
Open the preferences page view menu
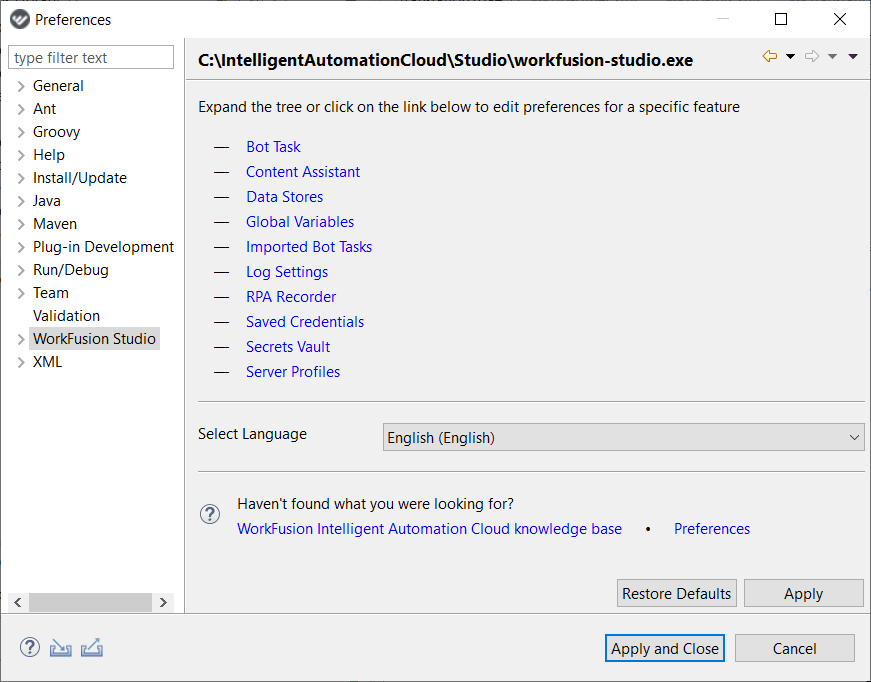click(853, 56)
